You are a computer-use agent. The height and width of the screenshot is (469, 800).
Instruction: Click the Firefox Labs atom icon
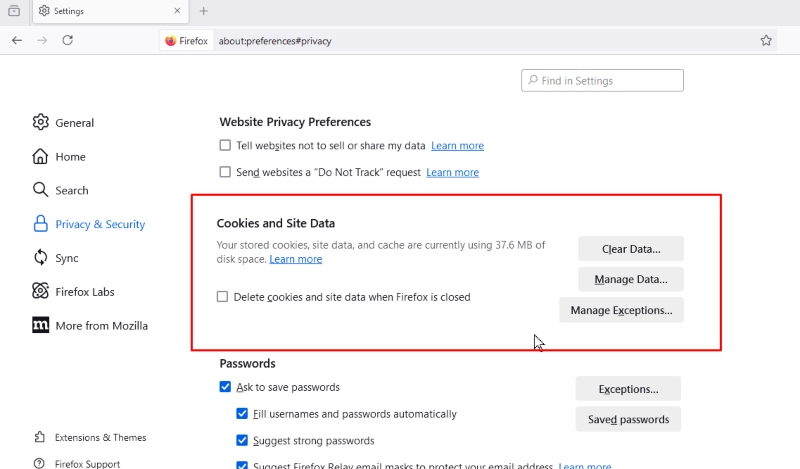coord(40,291)
